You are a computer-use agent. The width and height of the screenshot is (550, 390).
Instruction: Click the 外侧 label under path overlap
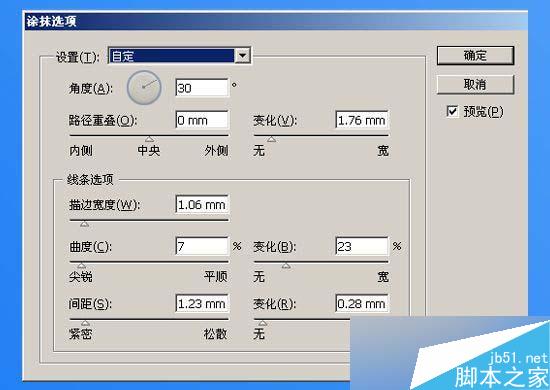pyautogui.click(x=216, y=151)
